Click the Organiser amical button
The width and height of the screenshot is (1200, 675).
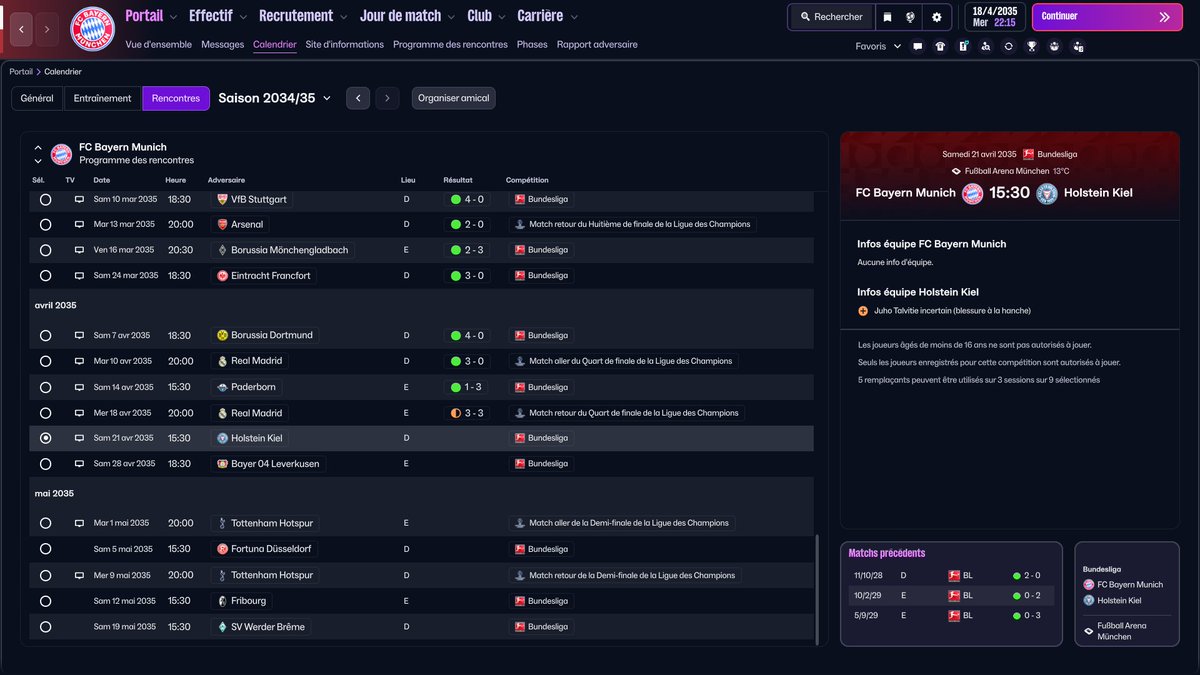454,98
